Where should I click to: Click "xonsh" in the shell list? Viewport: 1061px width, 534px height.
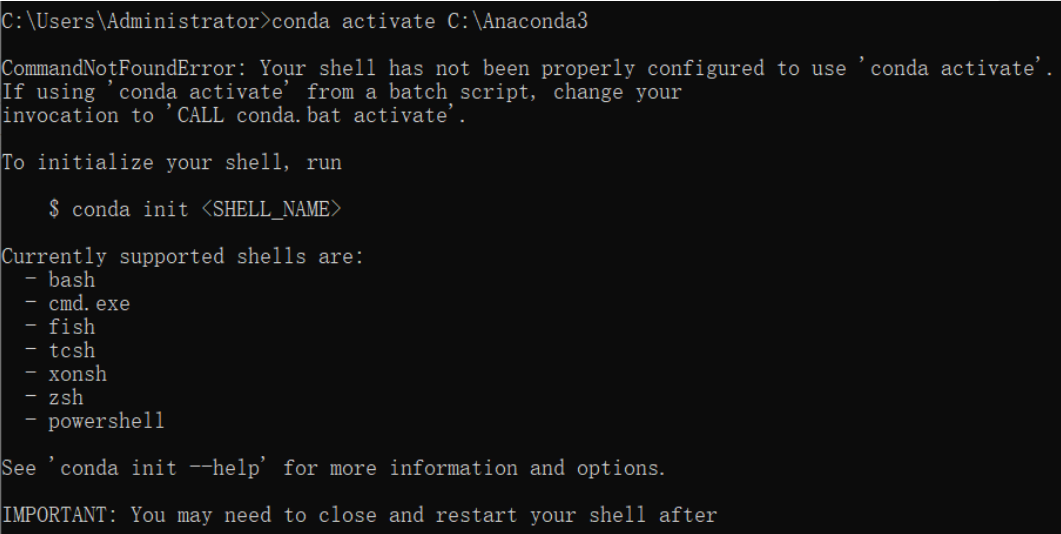click(x=77, y=374)
